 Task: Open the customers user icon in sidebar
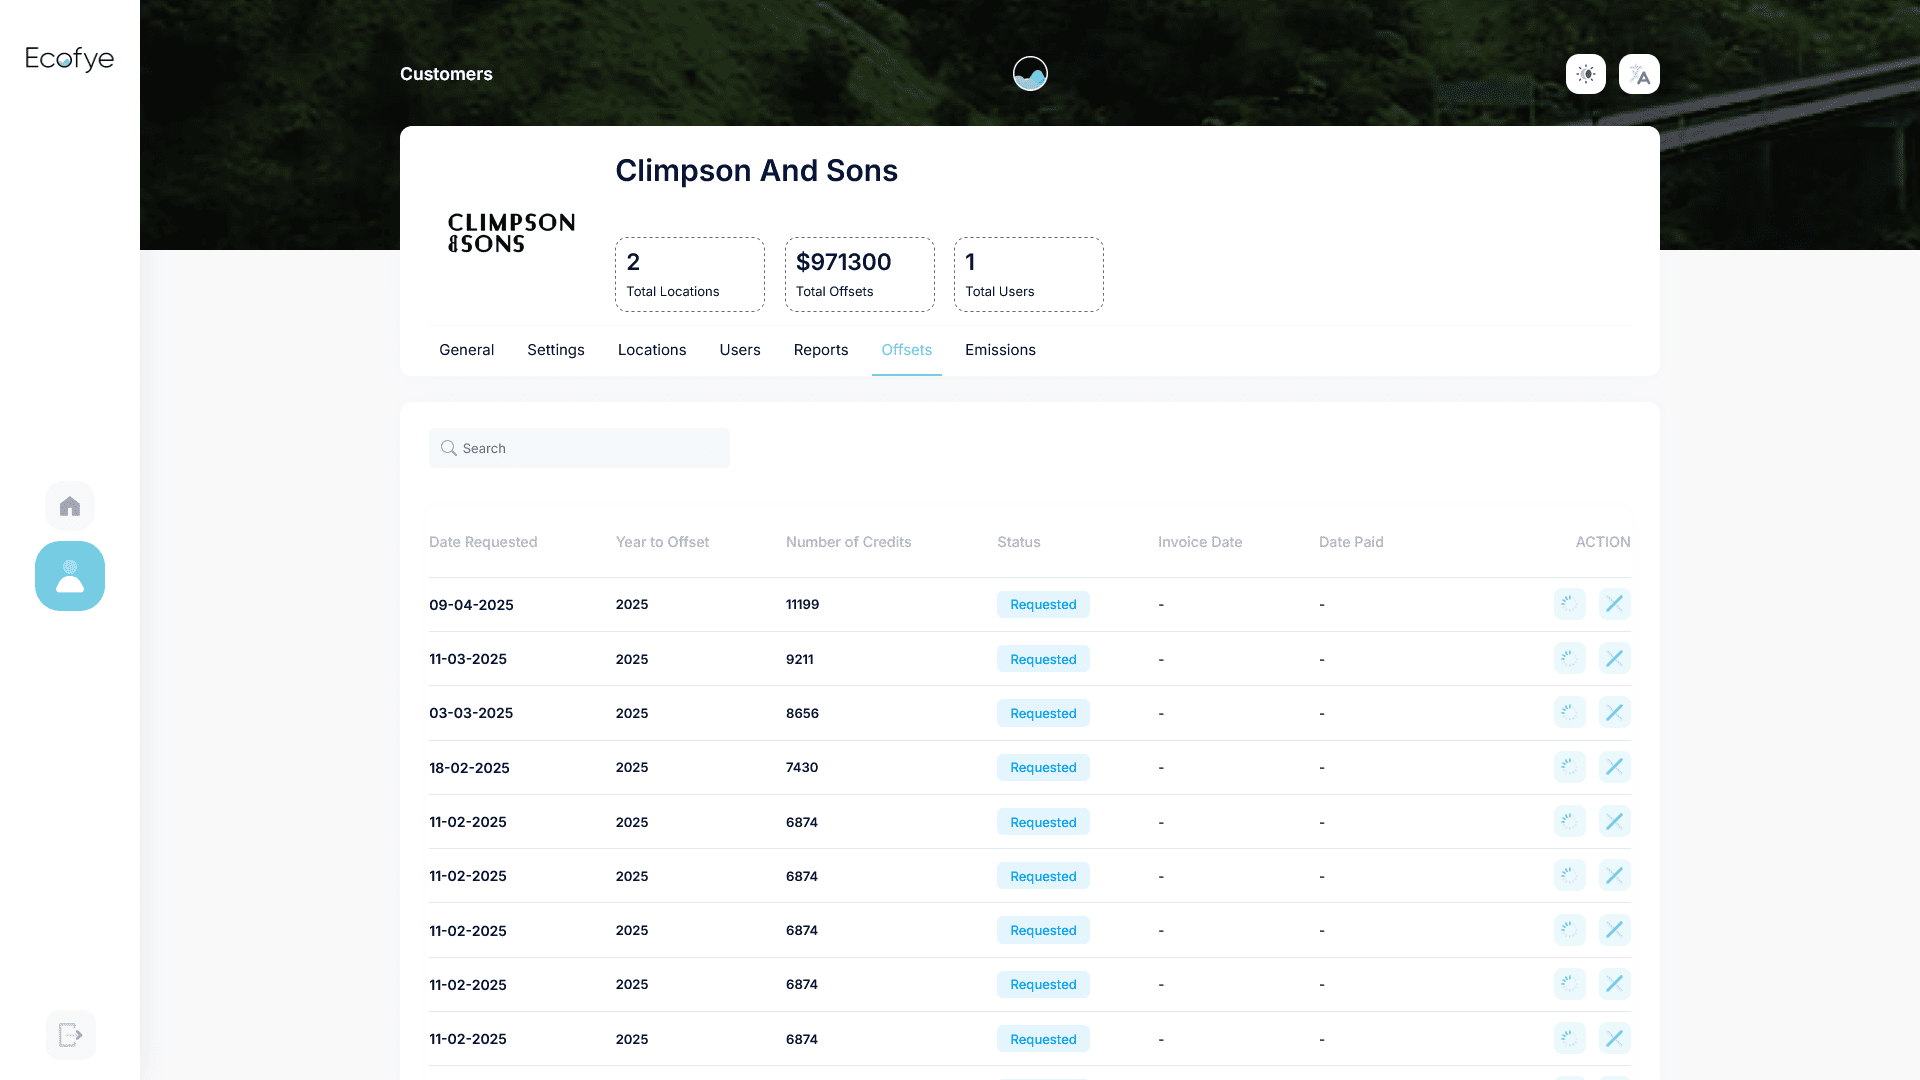[x=70, y=576]
